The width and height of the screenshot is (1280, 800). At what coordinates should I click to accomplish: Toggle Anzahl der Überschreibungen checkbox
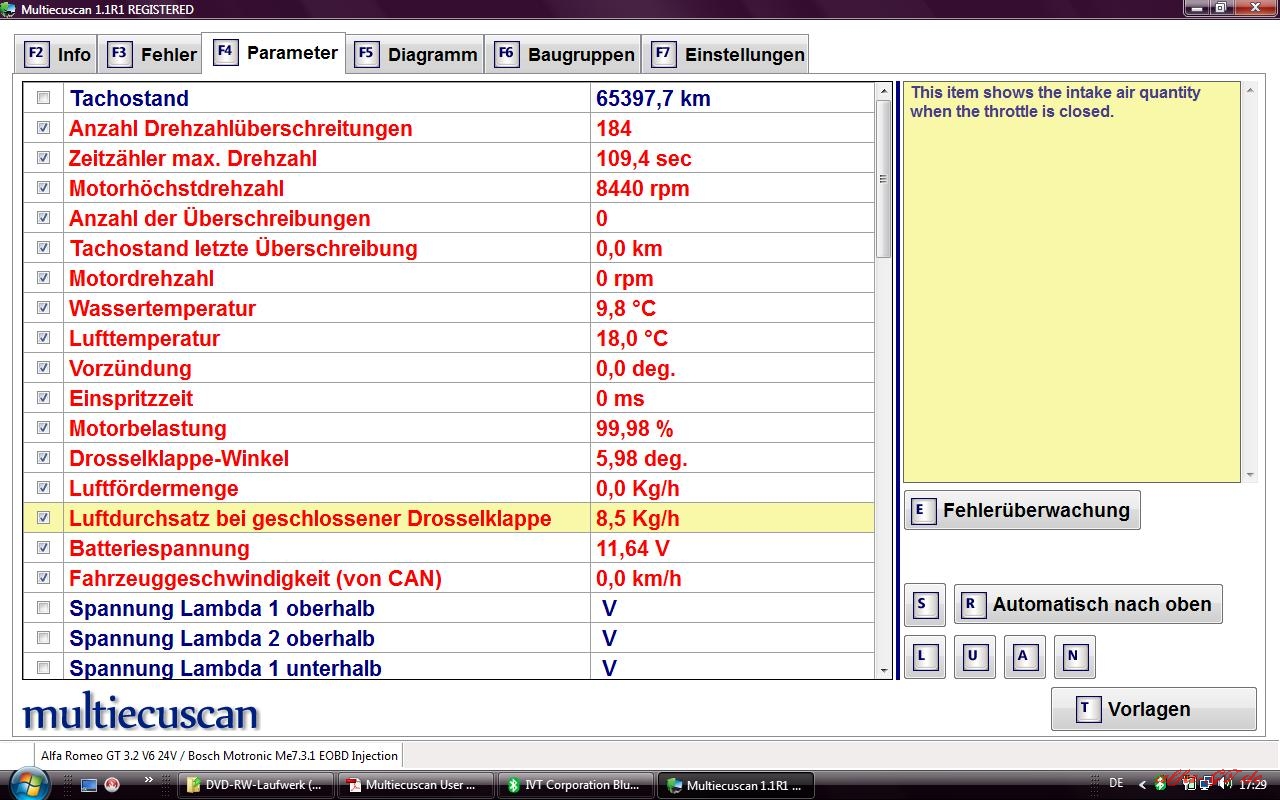click(43, 218)
